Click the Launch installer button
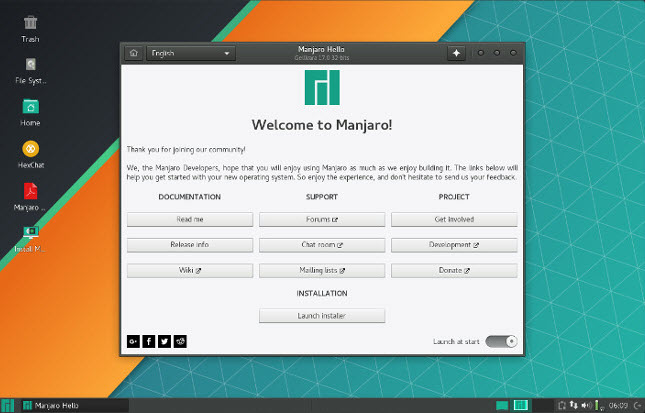Viewport: 645px width, 413px height. (x=322, y=316)
